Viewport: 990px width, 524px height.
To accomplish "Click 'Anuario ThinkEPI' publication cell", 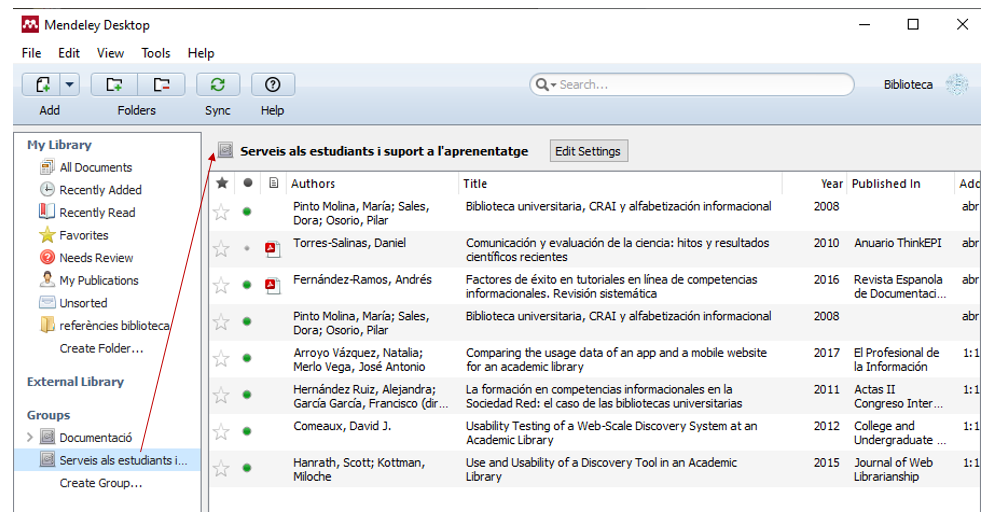I will point(897,243).
